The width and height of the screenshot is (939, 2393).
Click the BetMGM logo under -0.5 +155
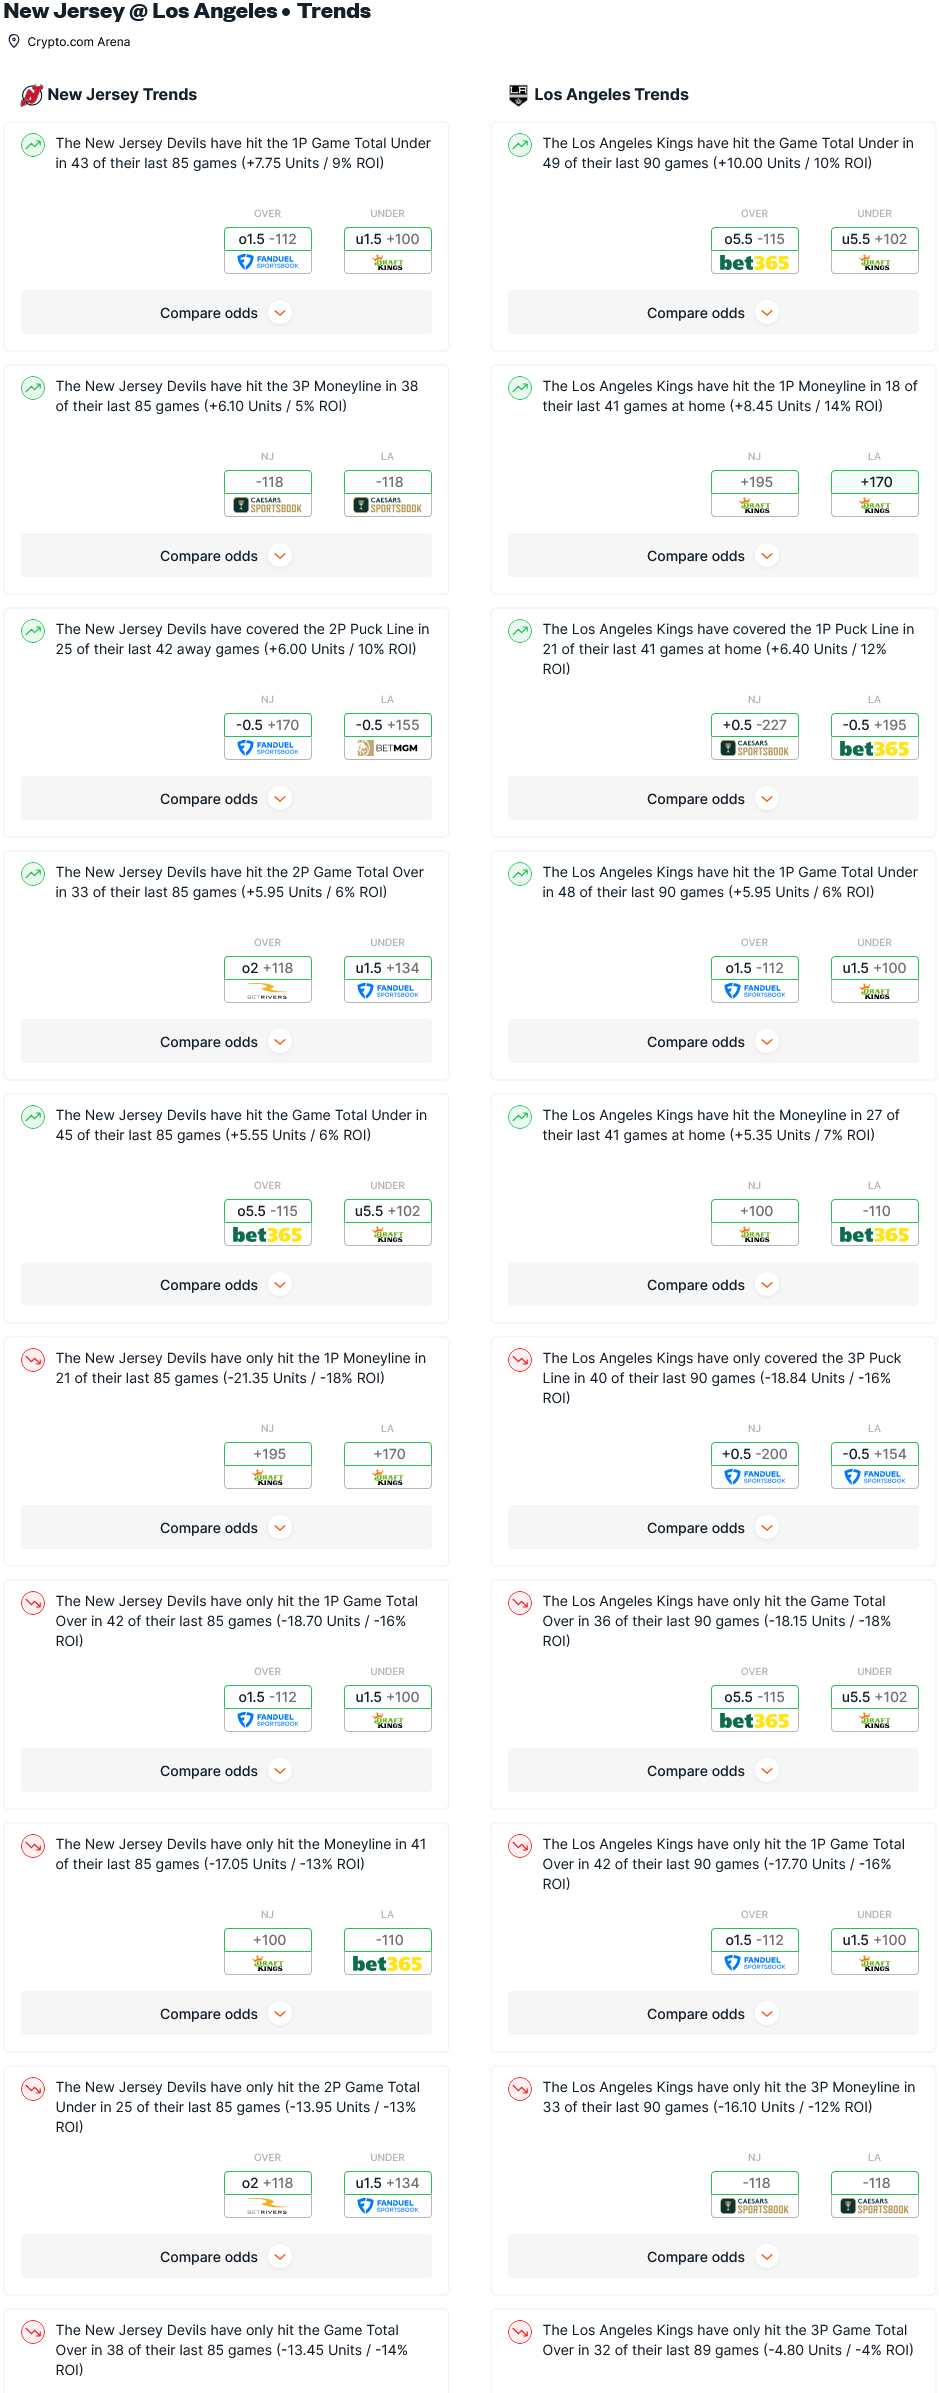pos(388,748)
